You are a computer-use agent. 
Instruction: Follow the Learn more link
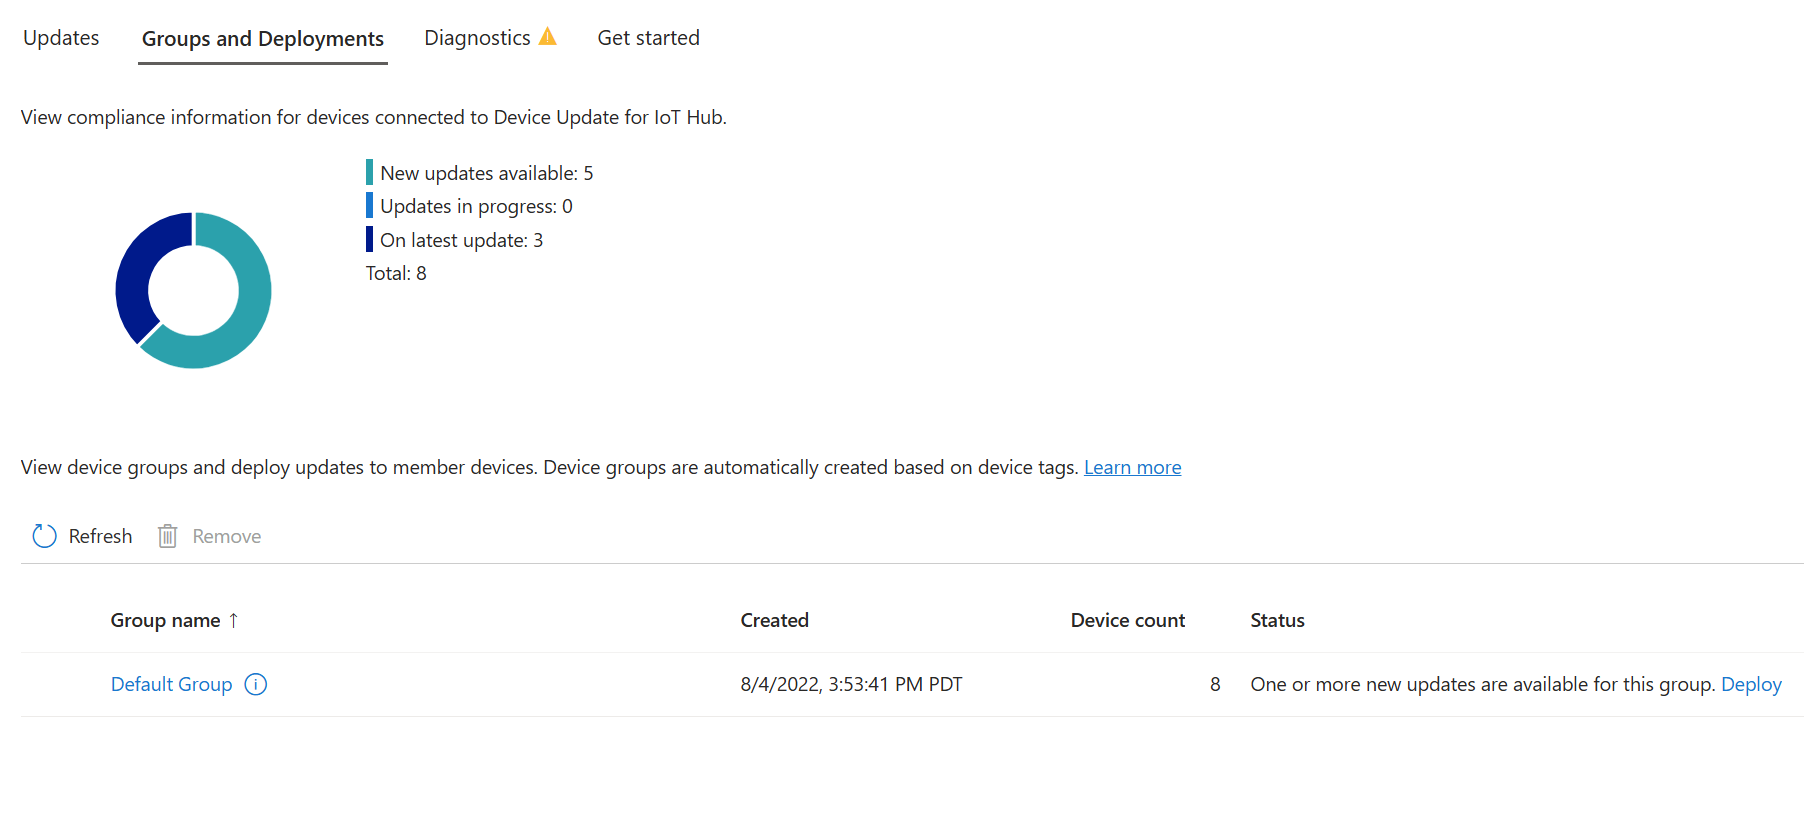pyautogui.click(x=1133, y=467)
